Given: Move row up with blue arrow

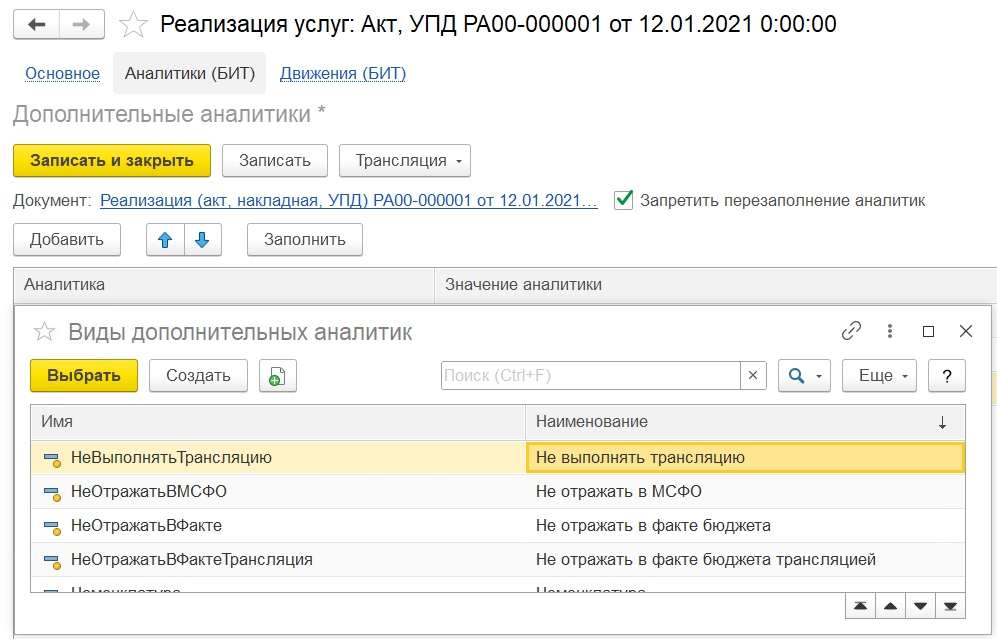Looking at the screenshot, I should pyautogui.click(x=165, y=240).
